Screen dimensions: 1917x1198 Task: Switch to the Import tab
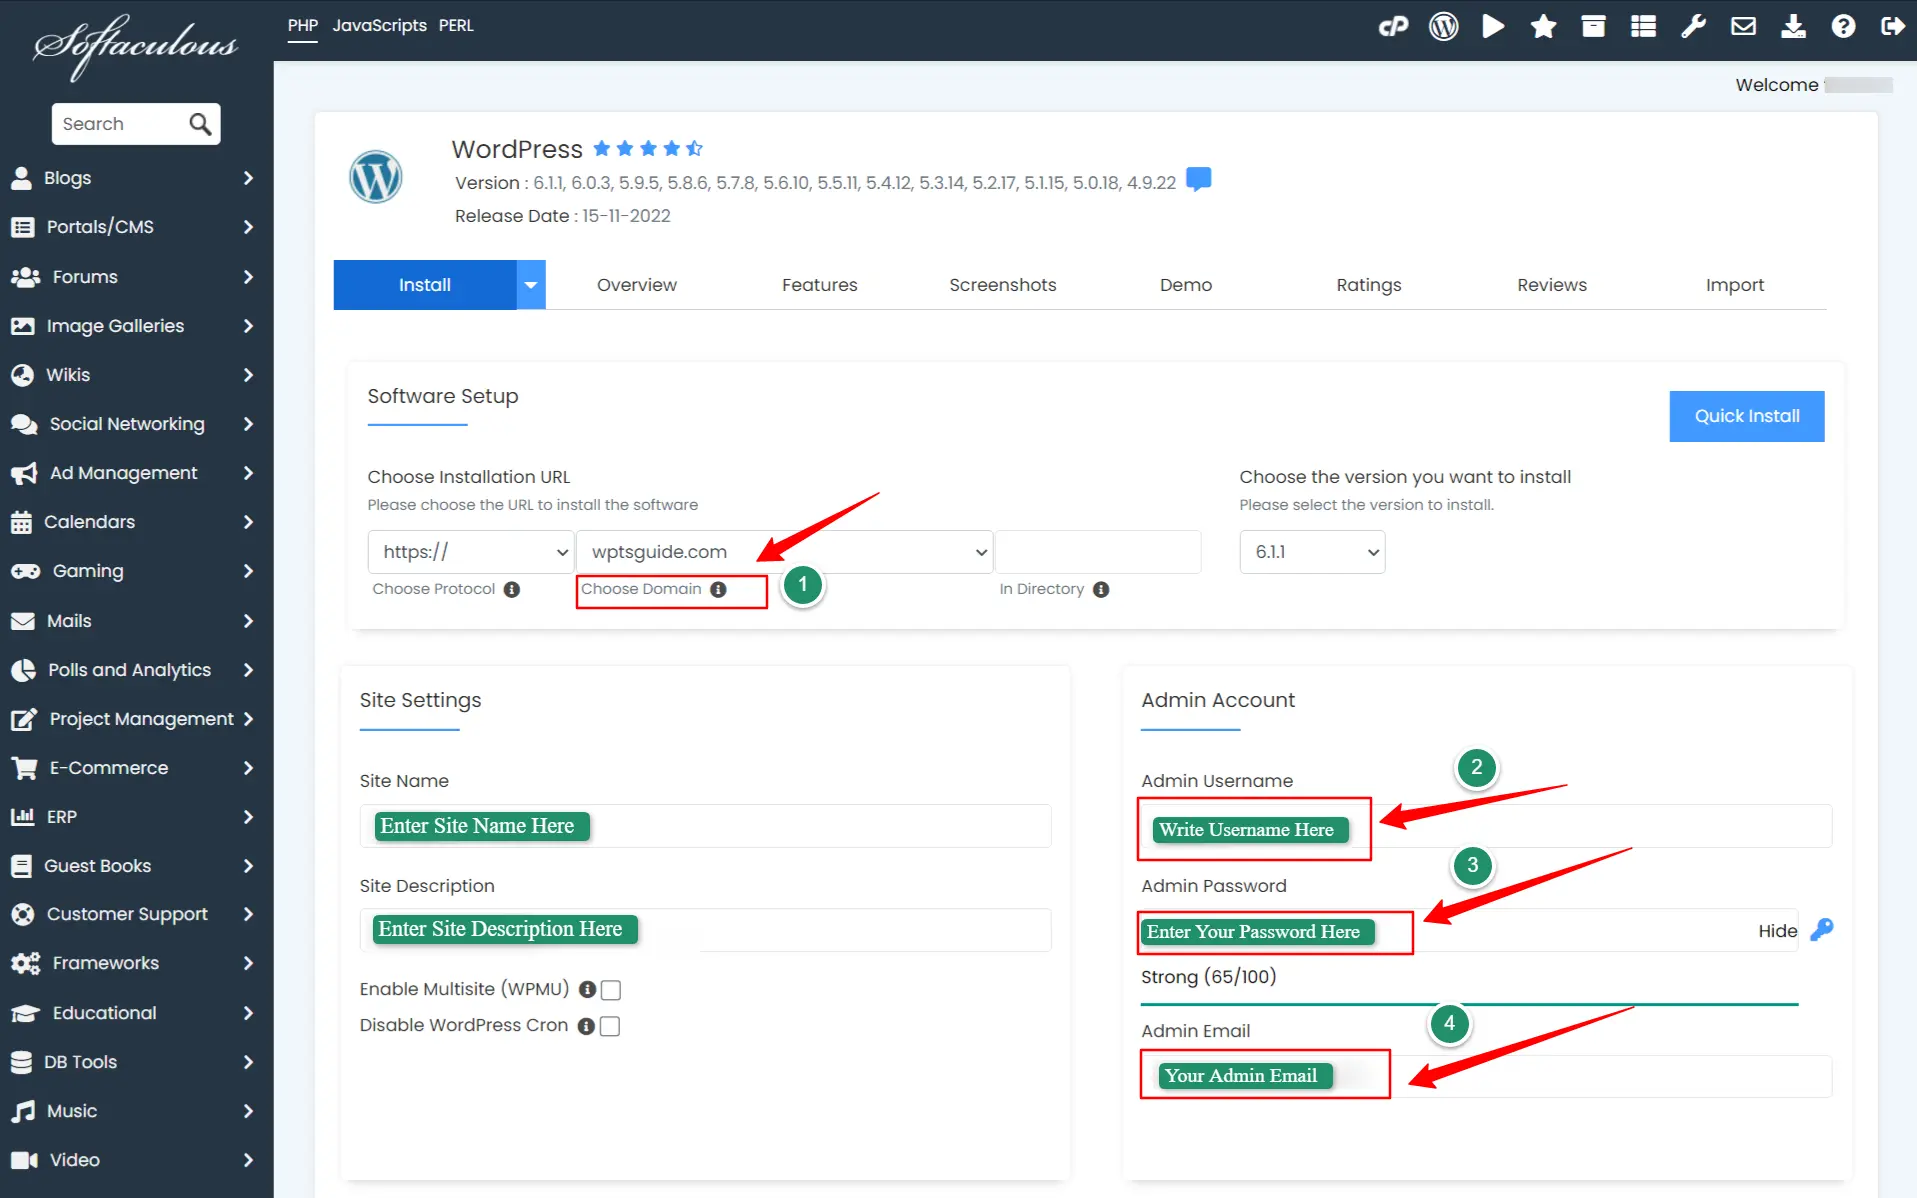point(1734,285)
